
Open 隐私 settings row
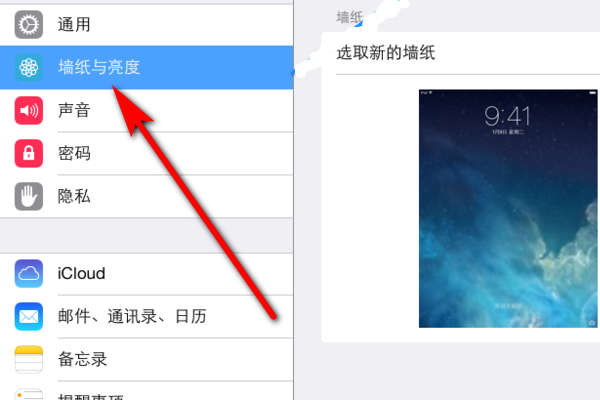pyautogui.click(x=147, y=196)
